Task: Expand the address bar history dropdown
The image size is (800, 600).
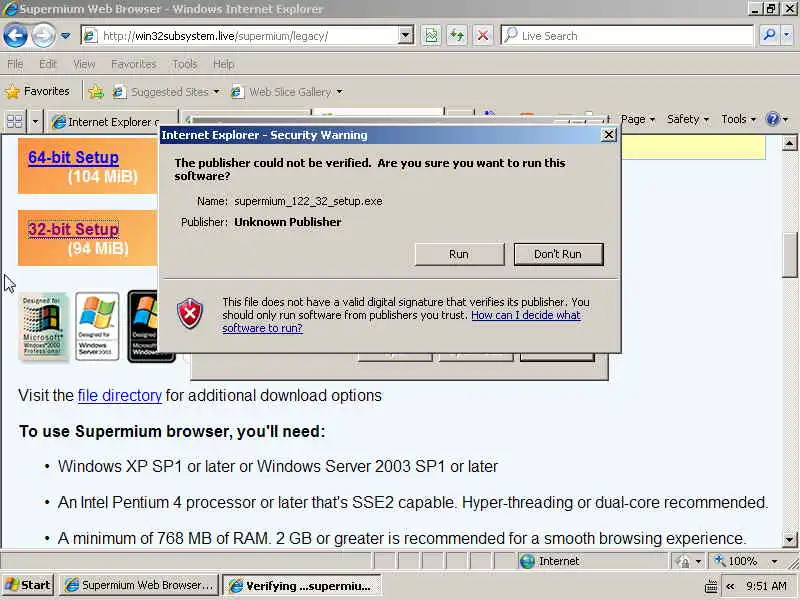Action: (405, 36)
